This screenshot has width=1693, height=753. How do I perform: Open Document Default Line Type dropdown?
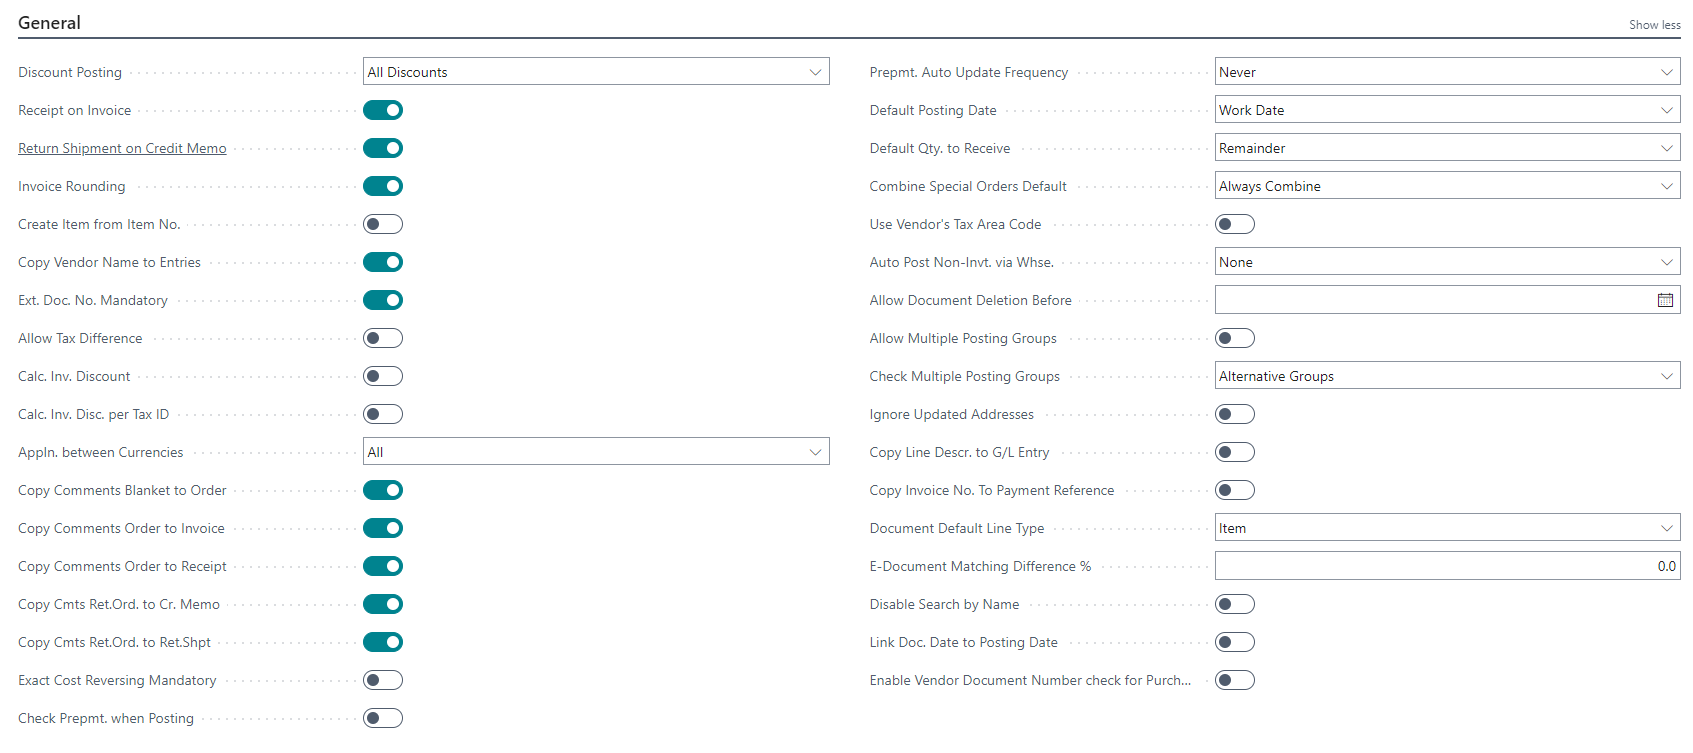pyautogui.click(x=1446, y=528)
